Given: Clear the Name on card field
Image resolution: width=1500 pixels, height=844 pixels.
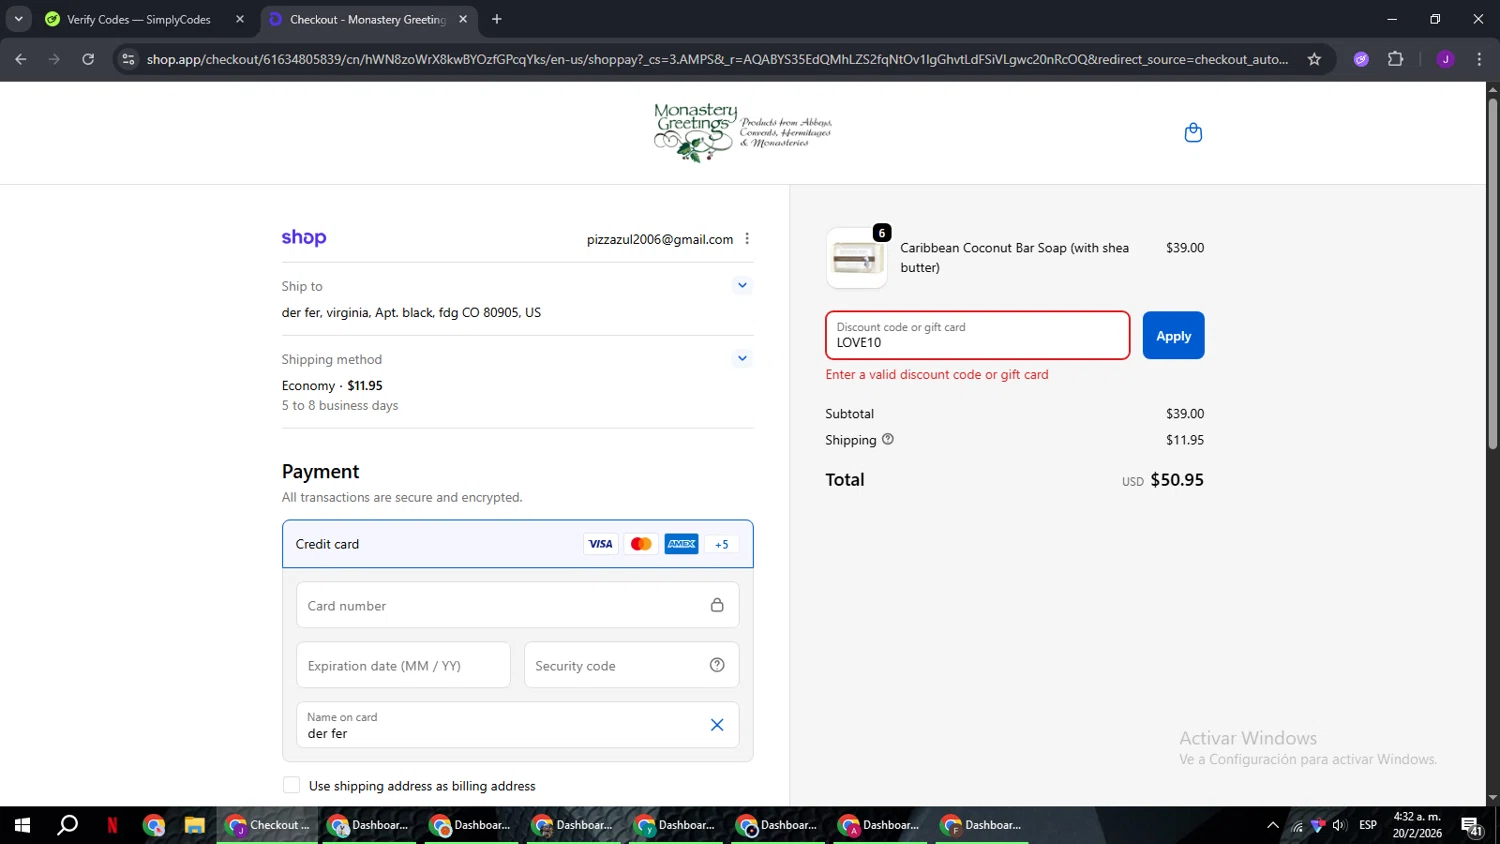Looking at the screenshot, I should [717, 725].
